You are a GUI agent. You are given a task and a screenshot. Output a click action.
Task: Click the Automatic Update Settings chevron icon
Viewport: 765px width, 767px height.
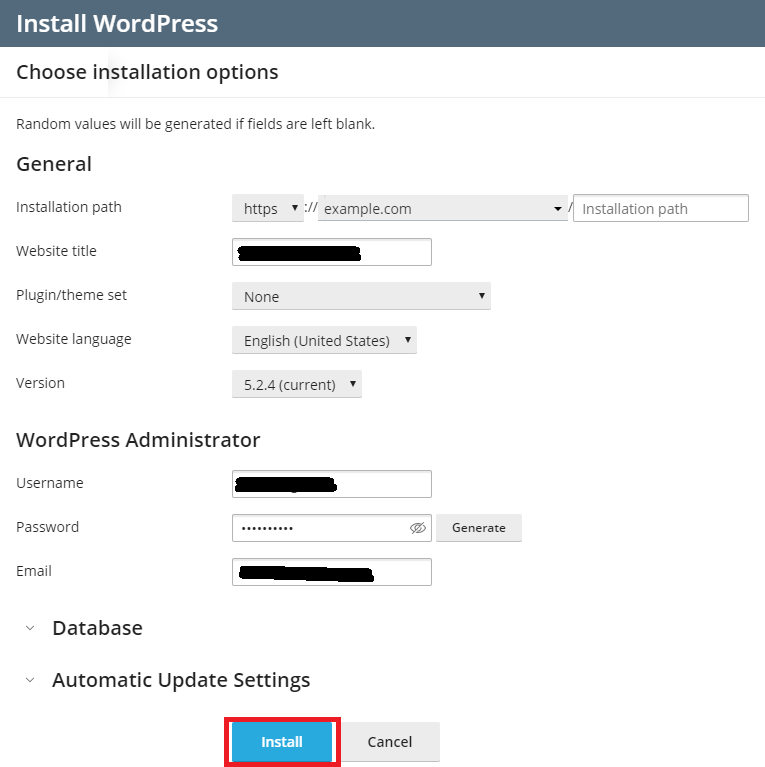click(30, 680)
